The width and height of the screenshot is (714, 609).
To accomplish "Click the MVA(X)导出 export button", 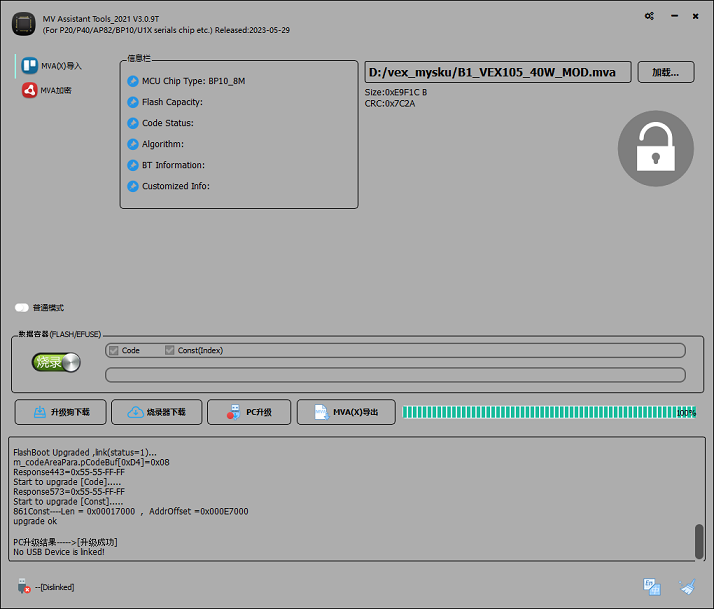I will pyautogui.click(x=346, y=412).
